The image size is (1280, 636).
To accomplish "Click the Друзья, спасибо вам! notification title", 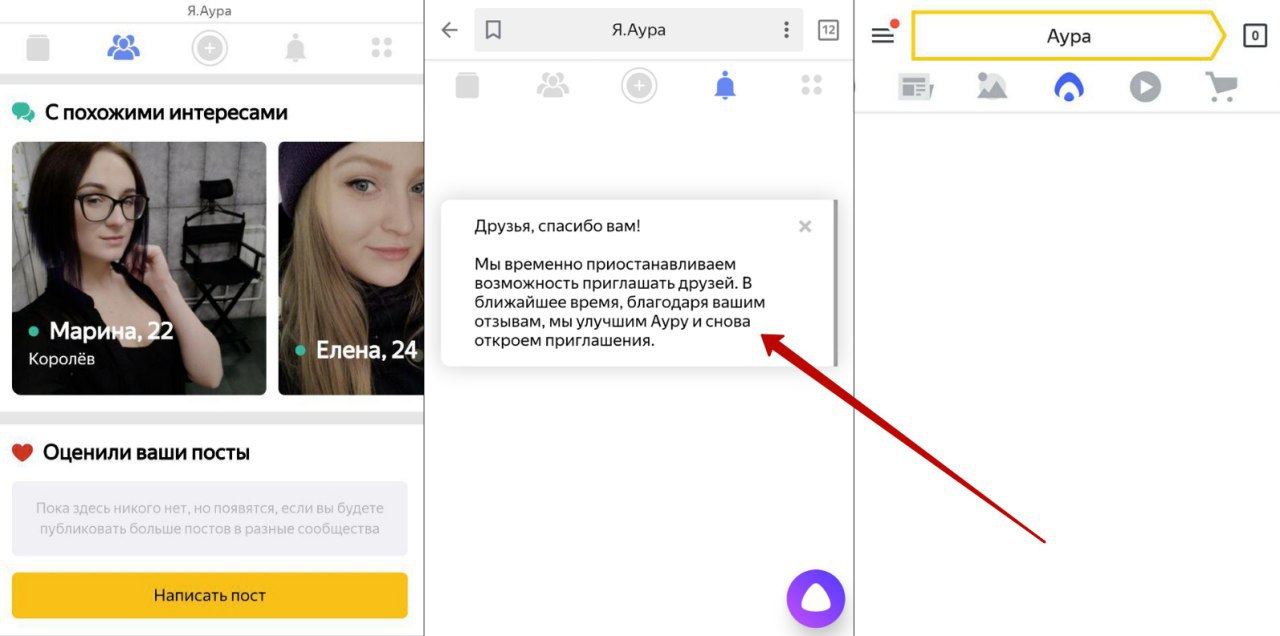I will [x=557, y=226].
